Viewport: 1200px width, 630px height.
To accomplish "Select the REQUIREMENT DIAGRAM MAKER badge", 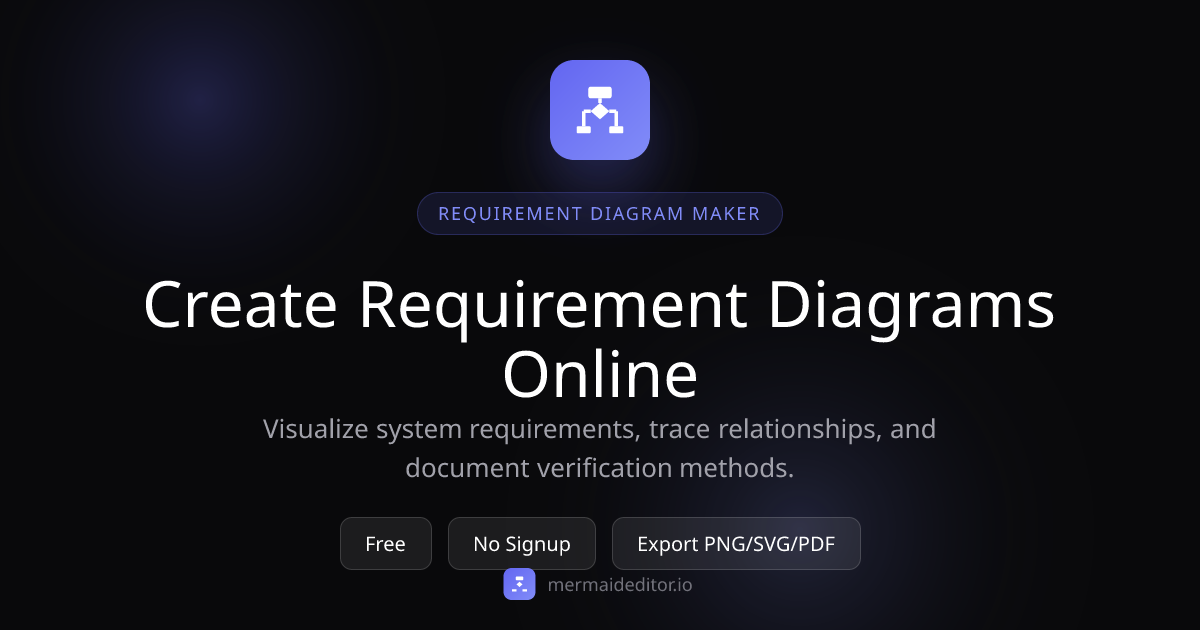I will coord(600,214).
